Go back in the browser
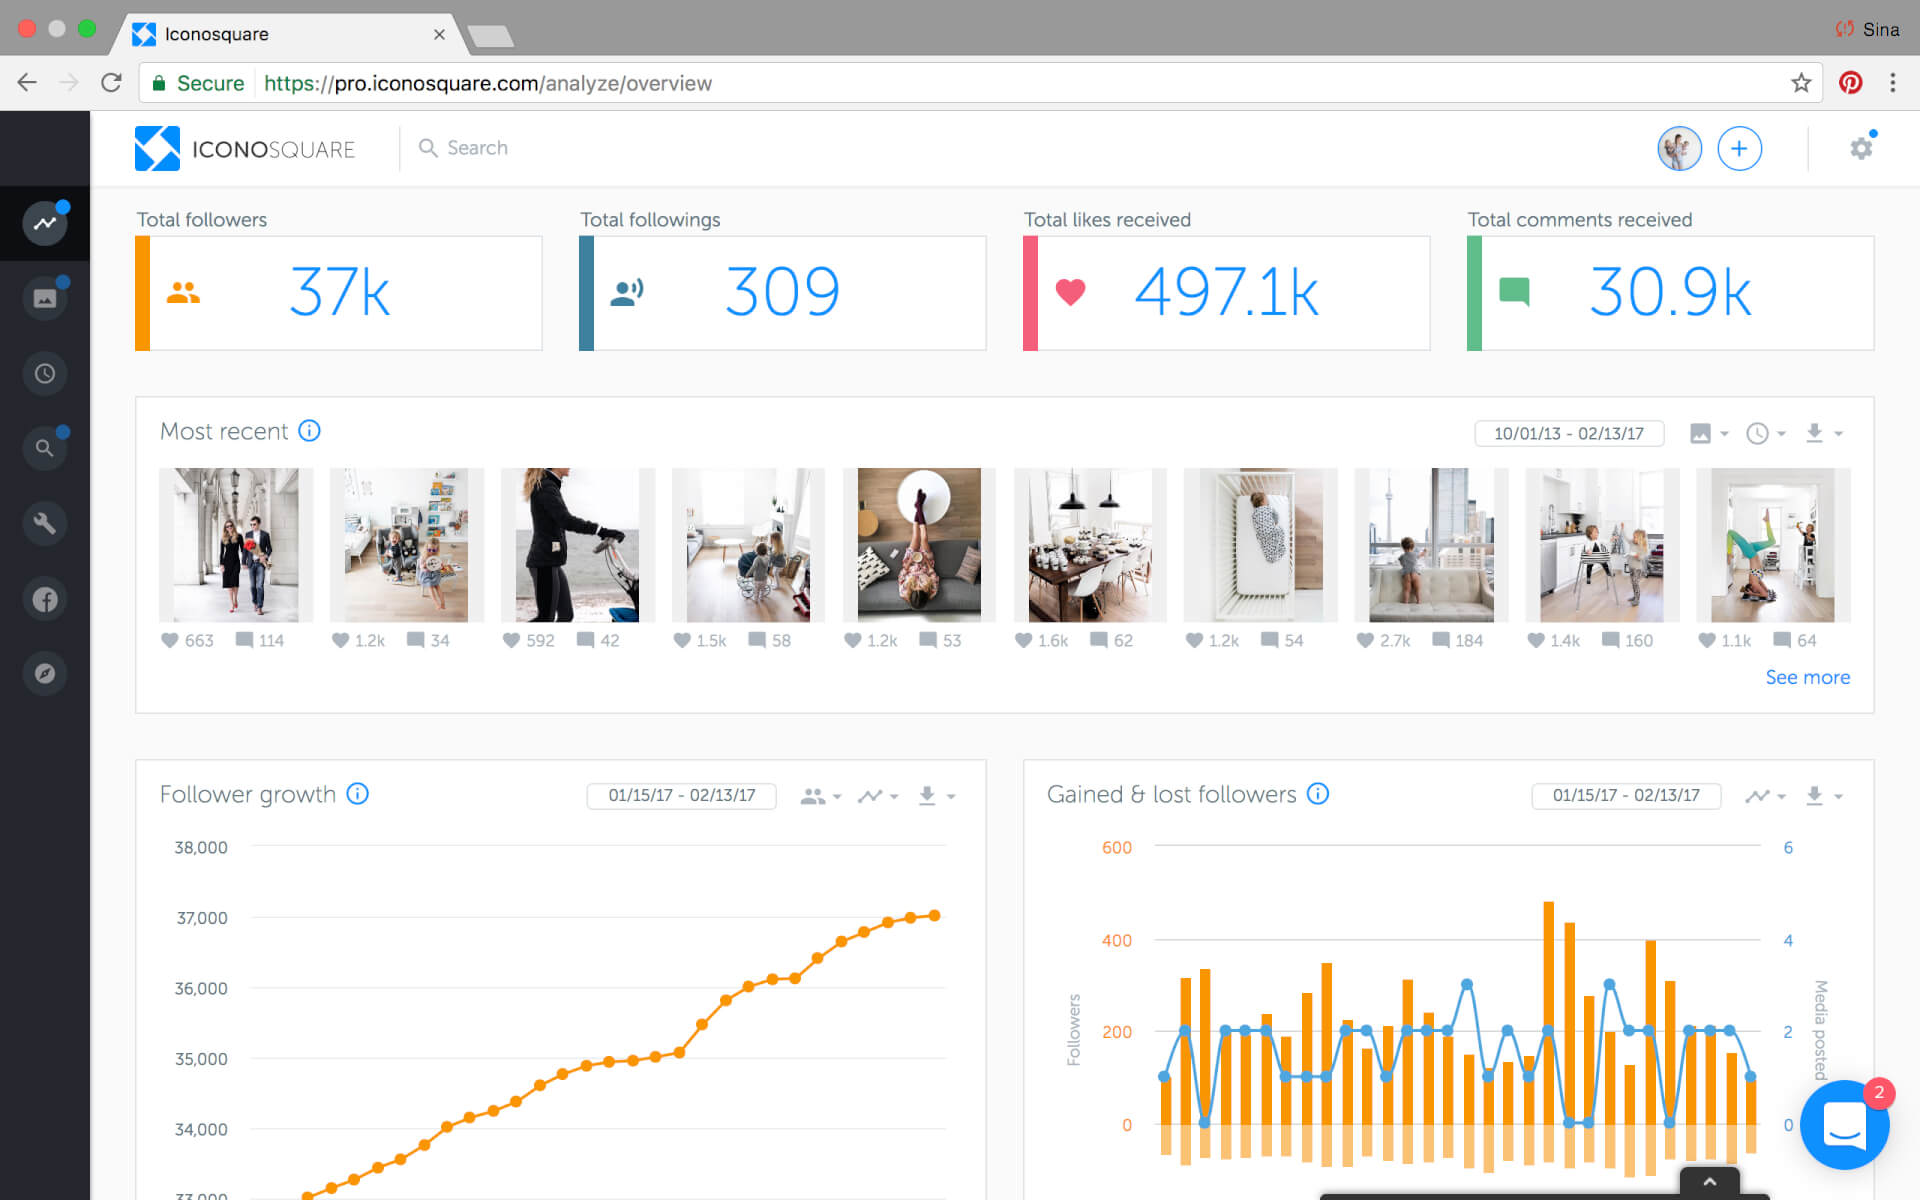Image resolution: width=1920 pixels, height=1200 pixels. click(27, 83)
